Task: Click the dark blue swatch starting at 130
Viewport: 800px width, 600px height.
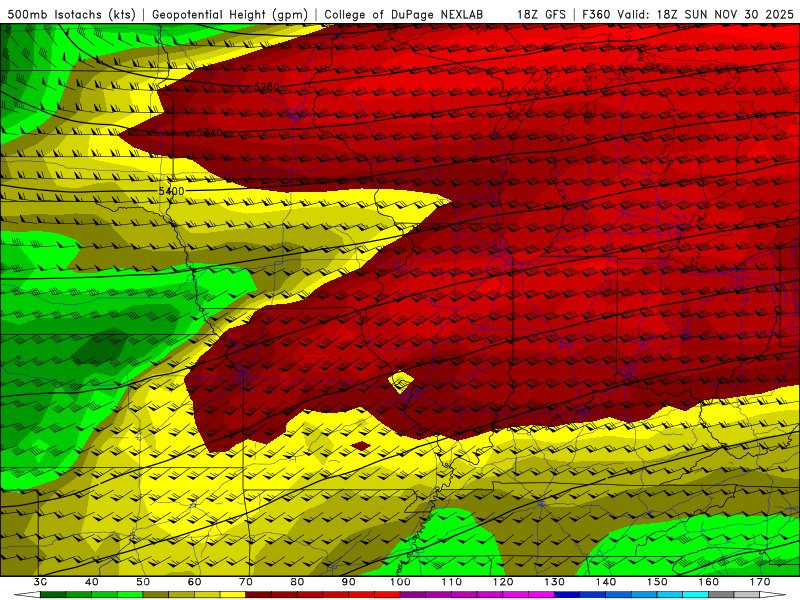Action: (x=567, y=594)
